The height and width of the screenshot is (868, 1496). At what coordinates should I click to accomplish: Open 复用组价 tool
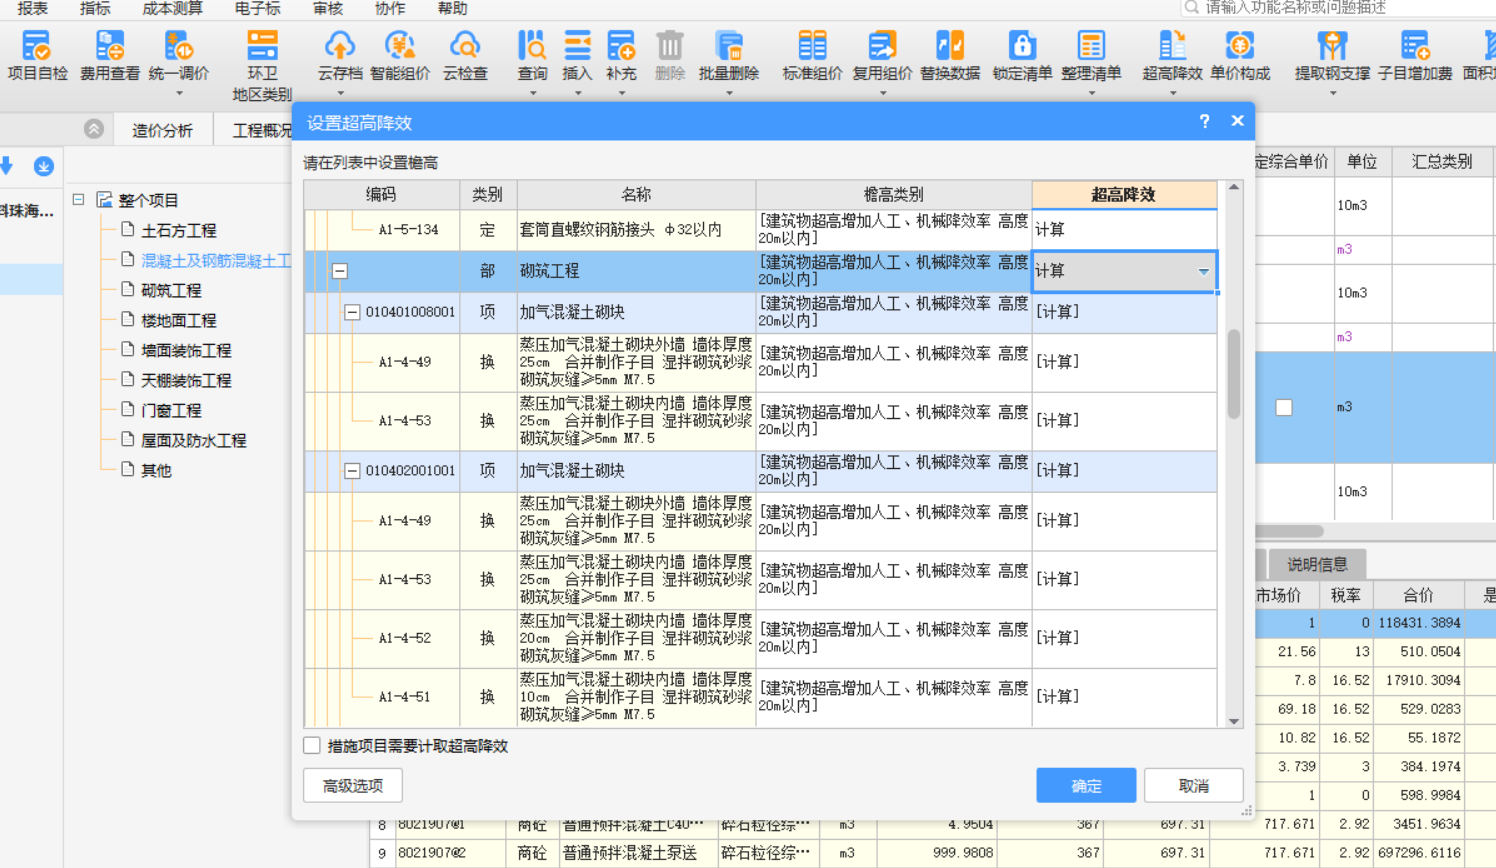(882, 55)
